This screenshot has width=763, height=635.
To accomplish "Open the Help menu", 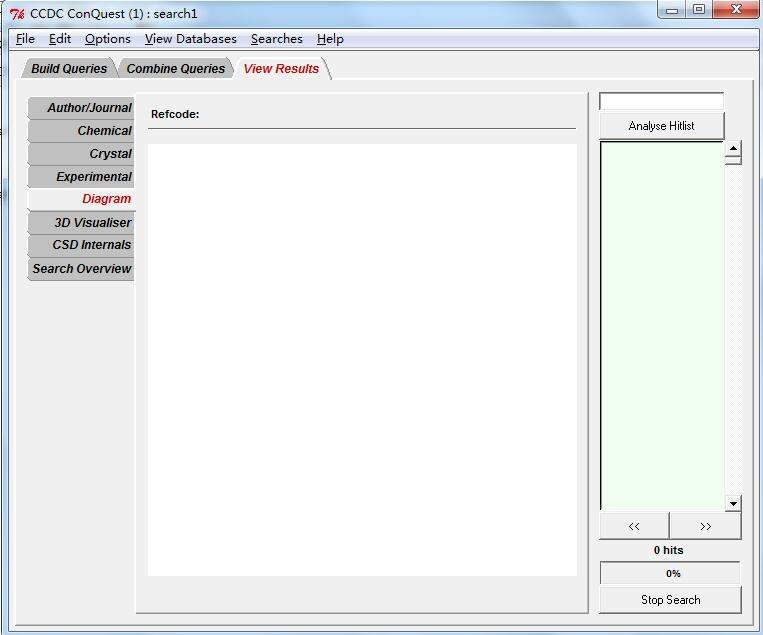I will click(x=330, y=39).
